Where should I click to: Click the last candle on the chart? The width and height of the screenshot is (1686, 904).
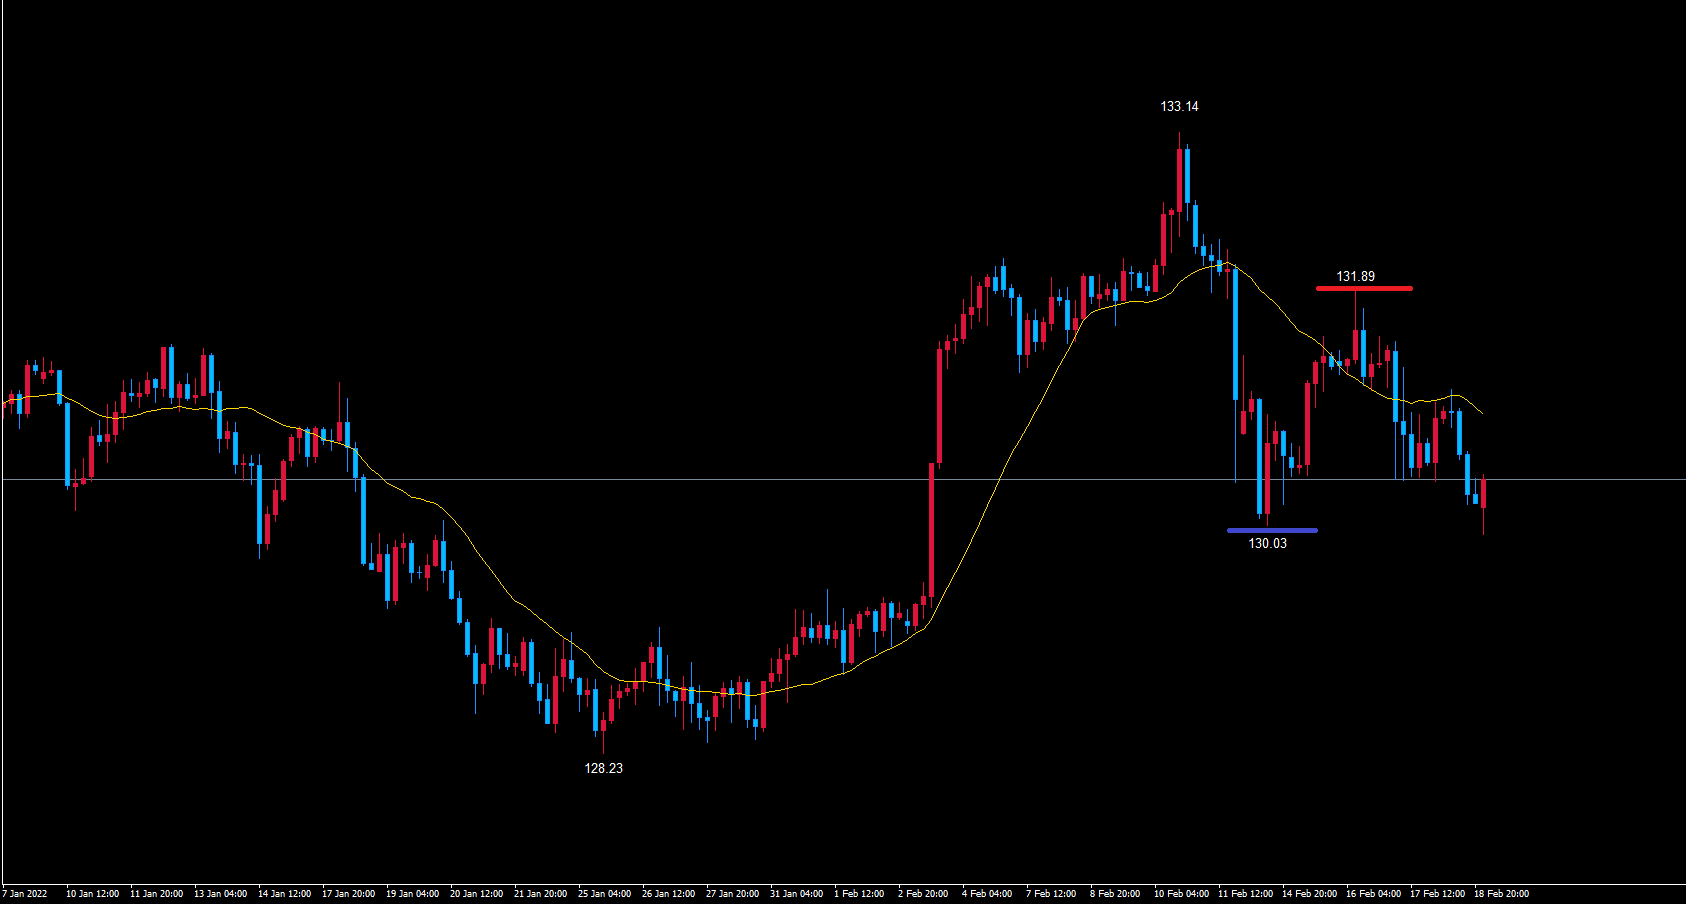point(1483,494)
